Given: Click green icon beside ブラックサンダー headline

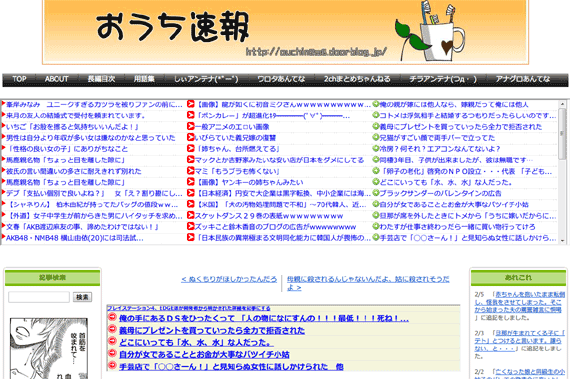Looking at the screenshot, I should coord(376,193).
